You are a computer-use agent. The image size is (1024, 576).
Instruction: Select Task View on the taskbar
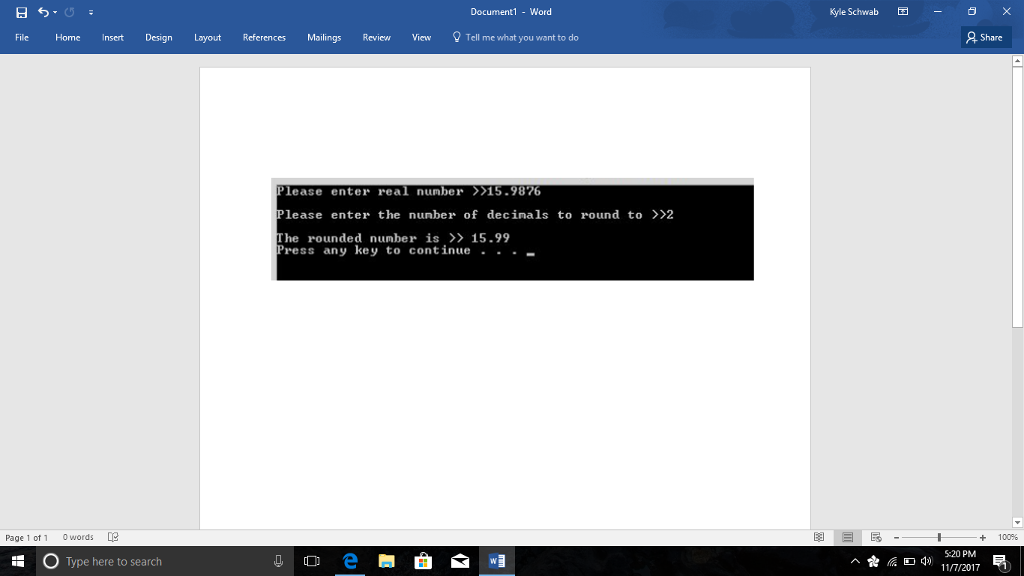point(312,561)
